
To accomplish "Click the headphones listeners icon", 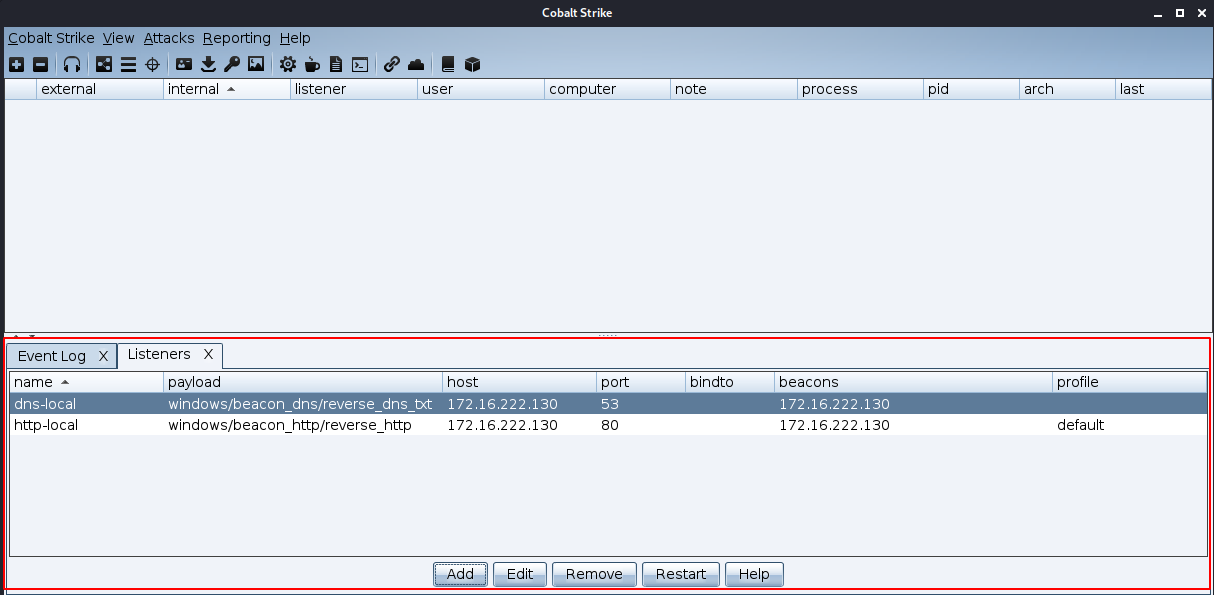I will [x=72, y=64].
